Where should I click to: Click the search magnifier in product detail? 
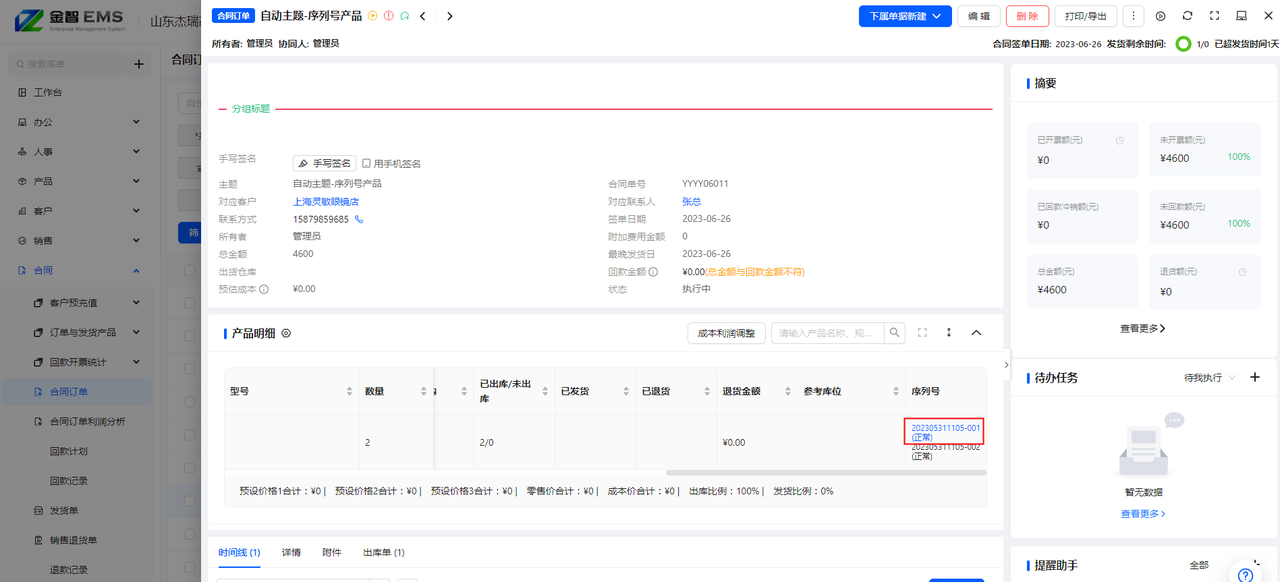click(x=896, y=333)
